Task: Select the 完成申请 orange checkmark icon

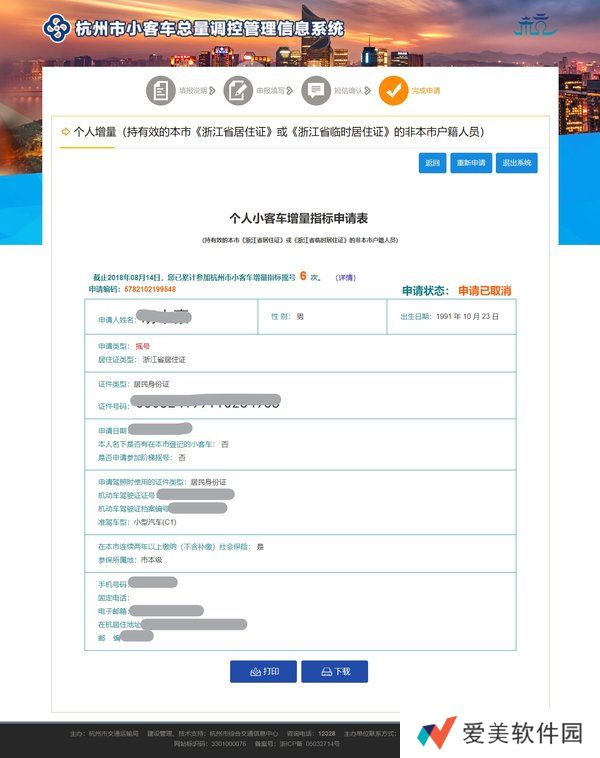Action: click(394, 90)
